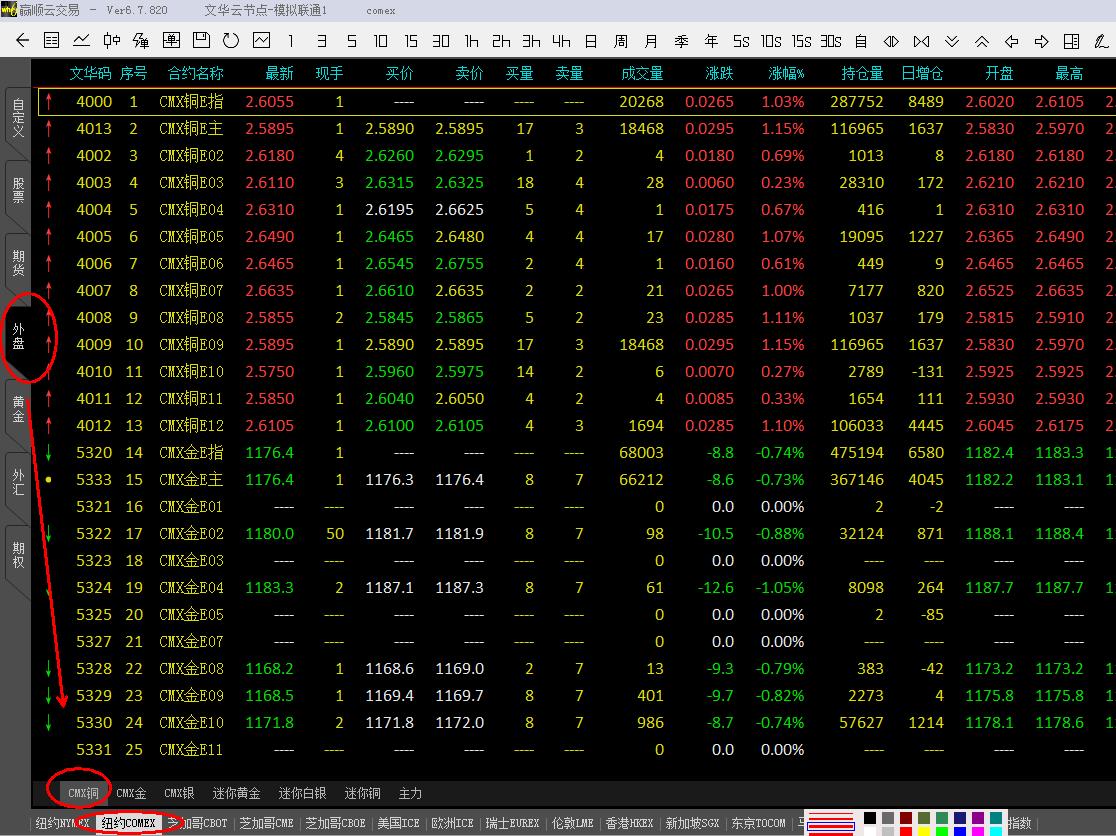Switch to candlestick K-line chart icon
The width and height of the screenshot is (1116, 836).
(x=111, y=41)
